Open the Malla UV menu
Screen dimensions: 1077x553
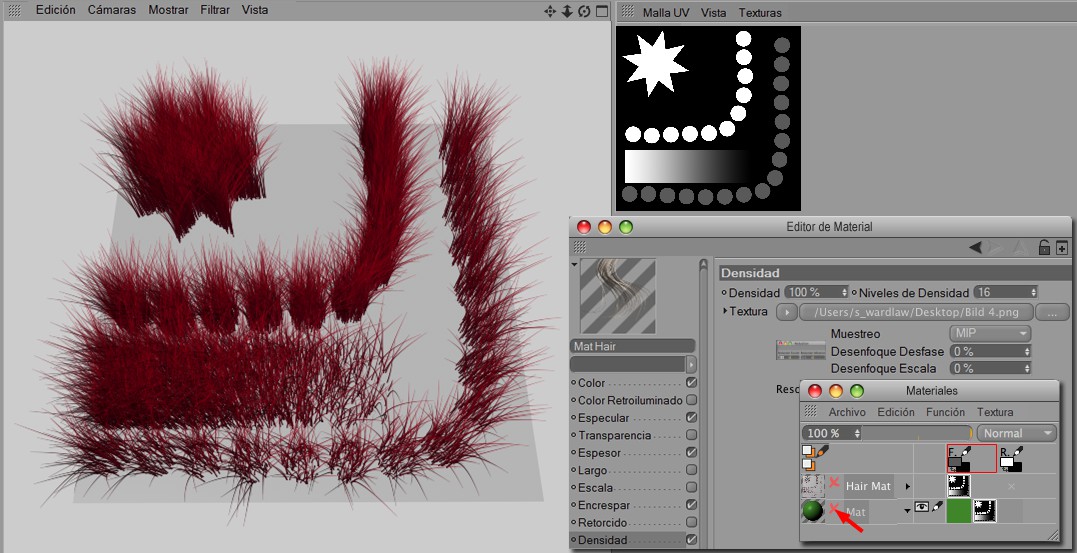click(x=665, y=12)
